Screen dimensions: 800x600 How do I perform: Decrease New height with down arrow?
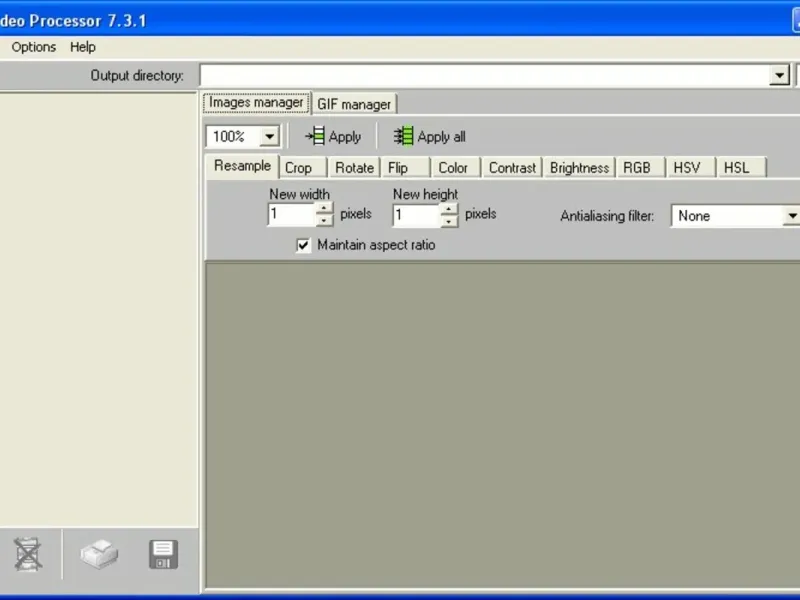click(448, 221)
